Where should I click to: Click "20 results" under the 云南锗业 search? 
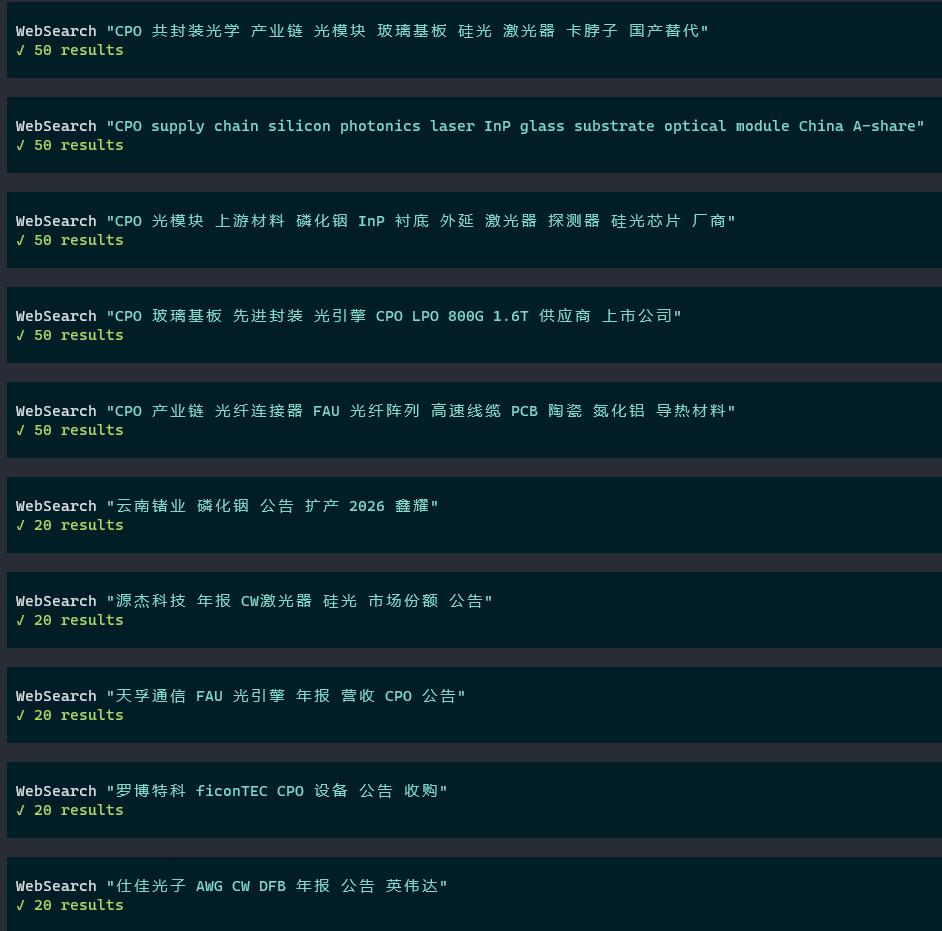coord(79,524)
